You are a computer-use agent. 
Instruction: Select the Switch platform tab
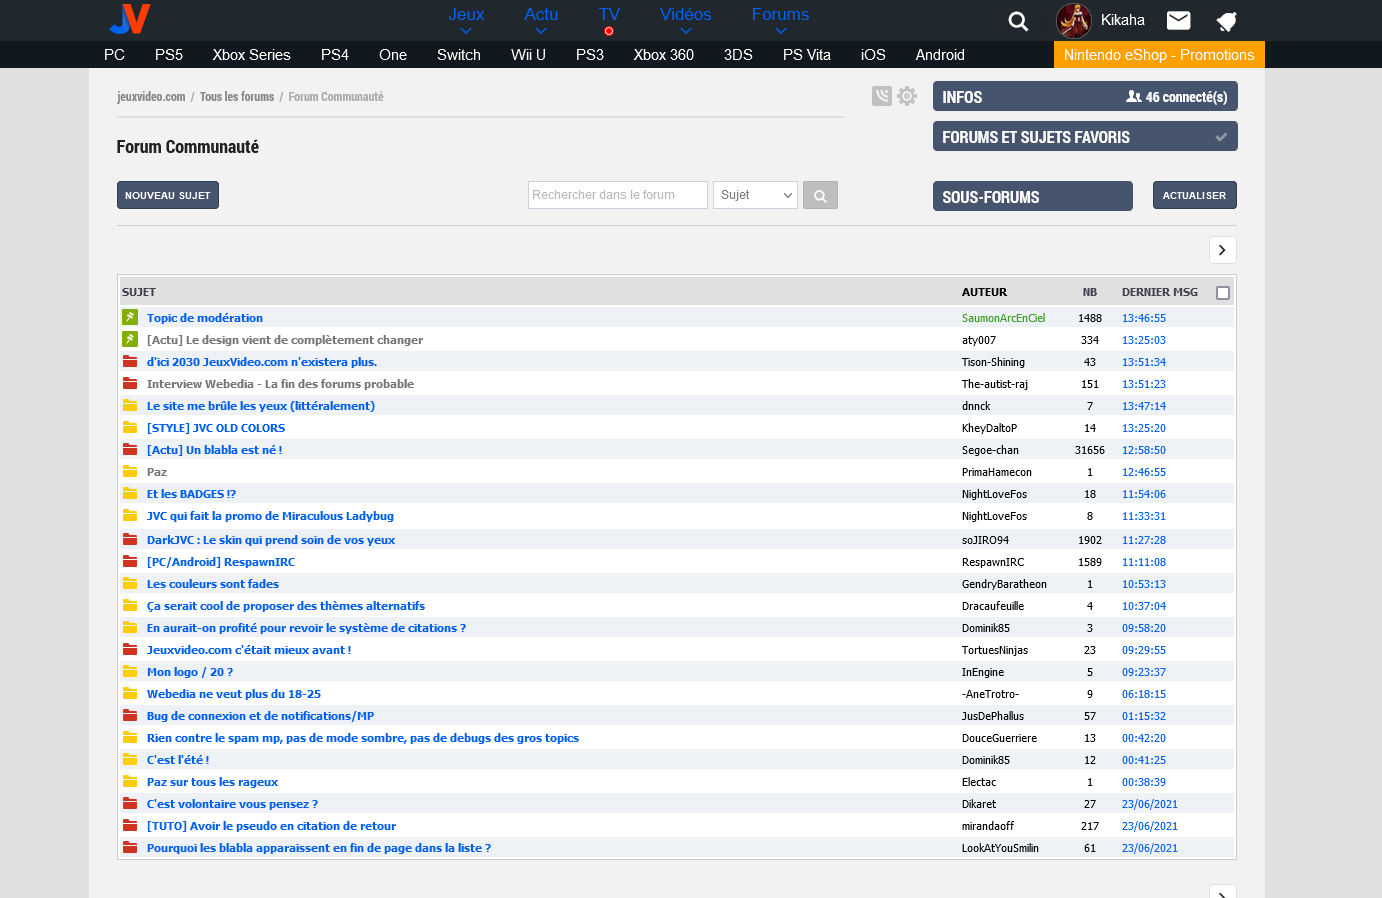[x=459, y=55]
